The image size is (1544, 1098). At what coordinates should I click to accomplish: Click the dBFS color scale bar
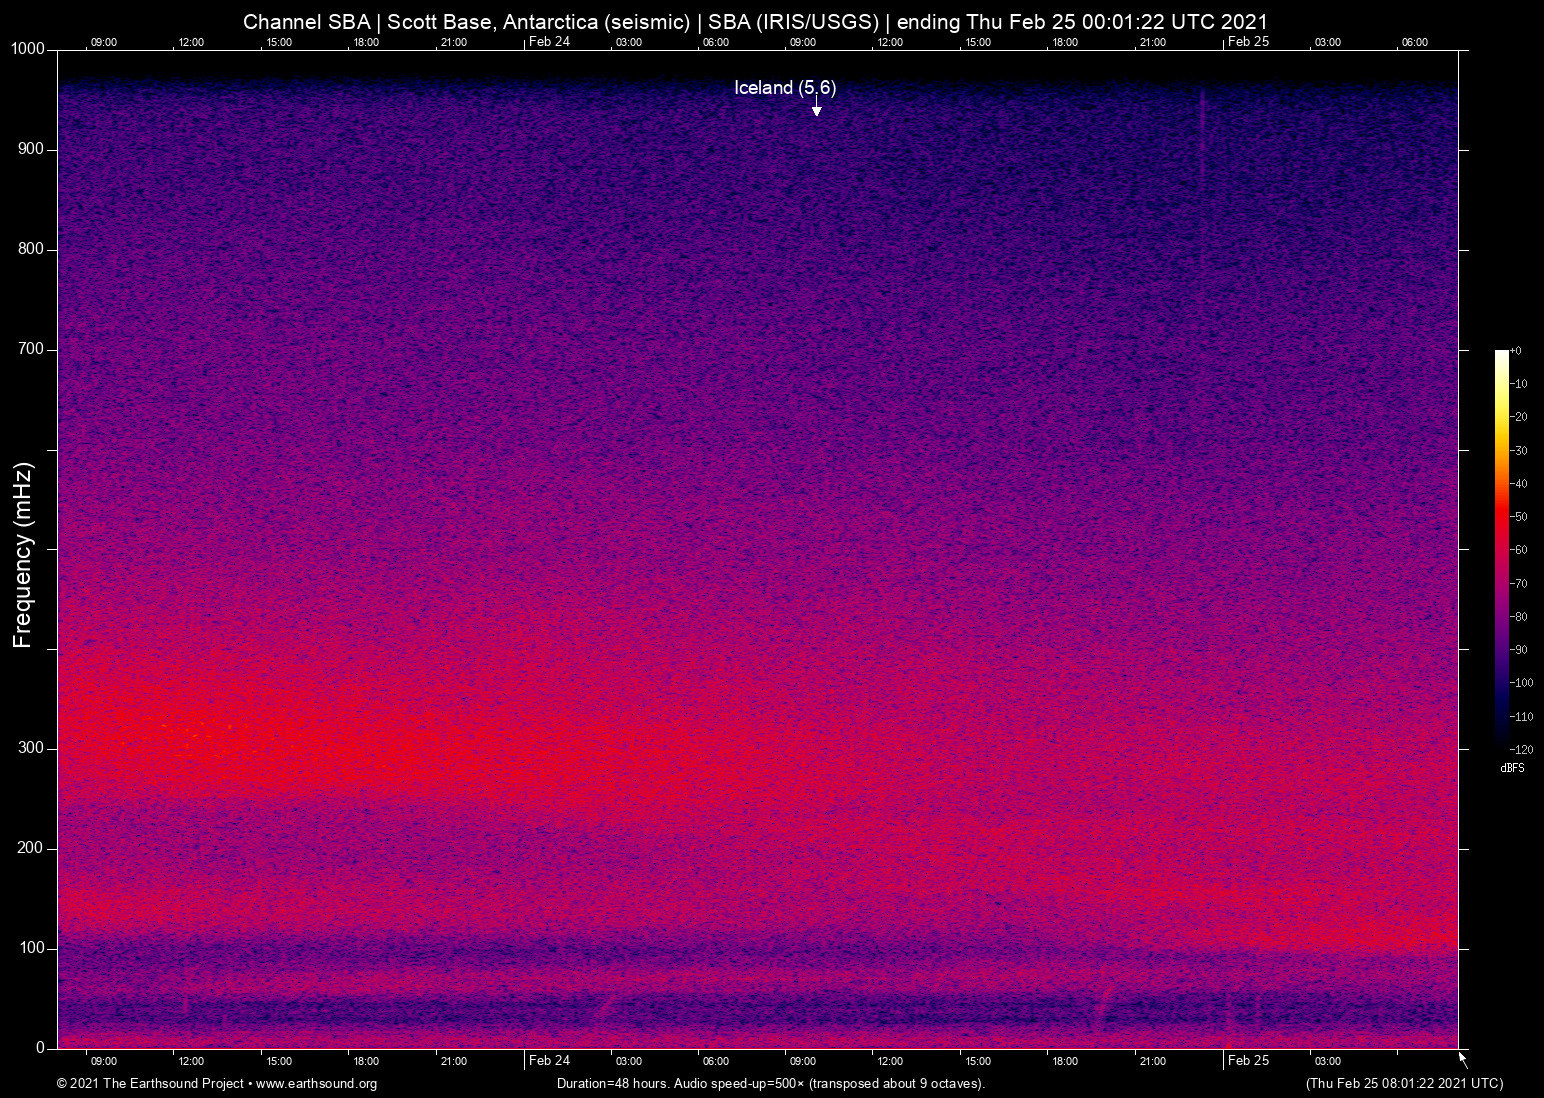[1501, 548]
